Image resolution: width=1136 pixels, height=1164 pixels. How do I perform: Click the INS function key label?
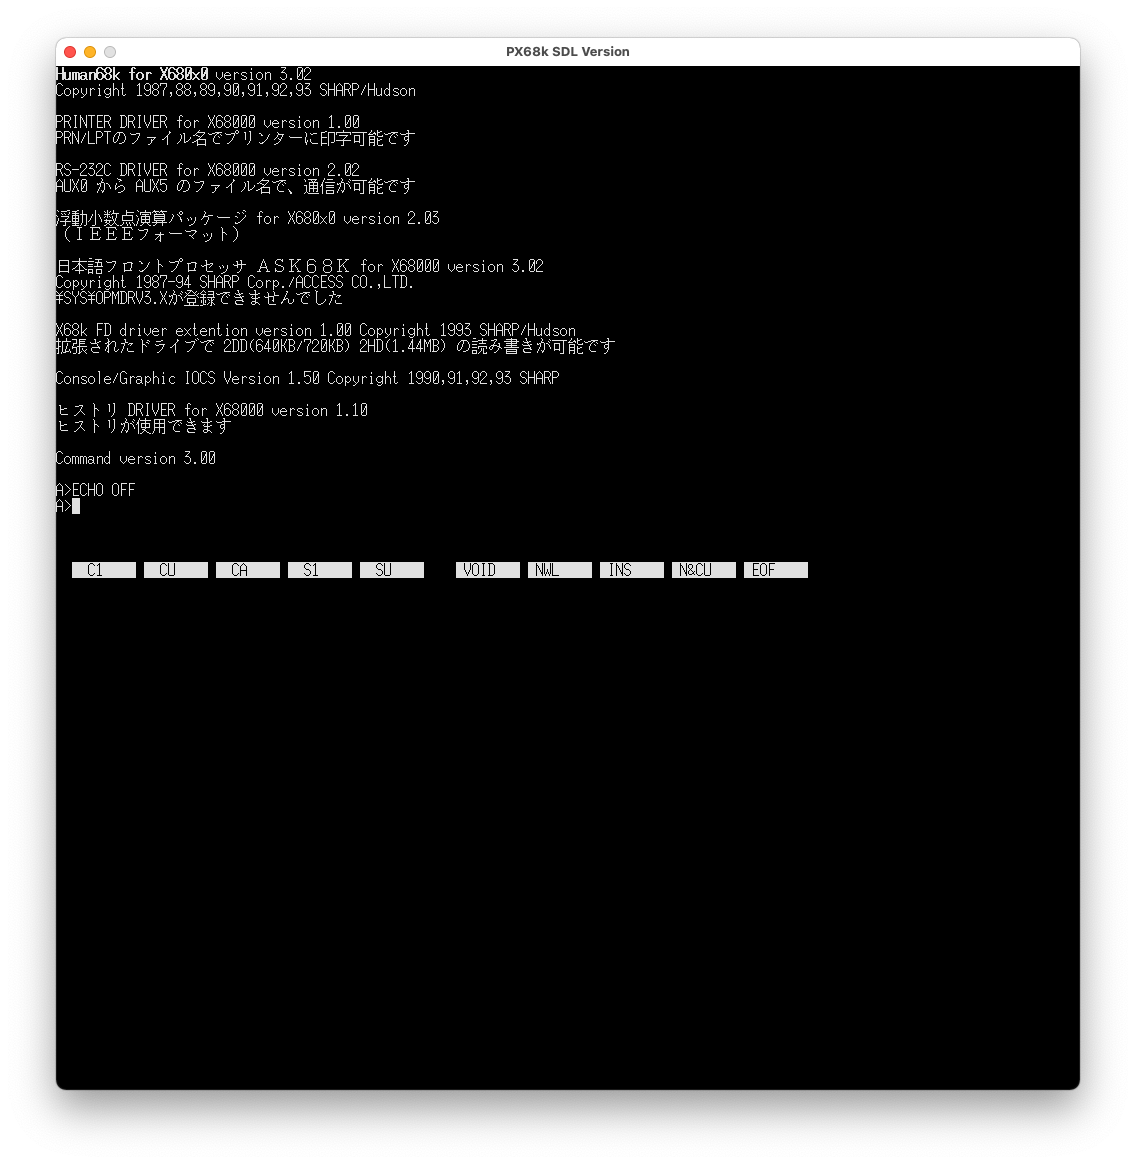(x=632, y=570)
